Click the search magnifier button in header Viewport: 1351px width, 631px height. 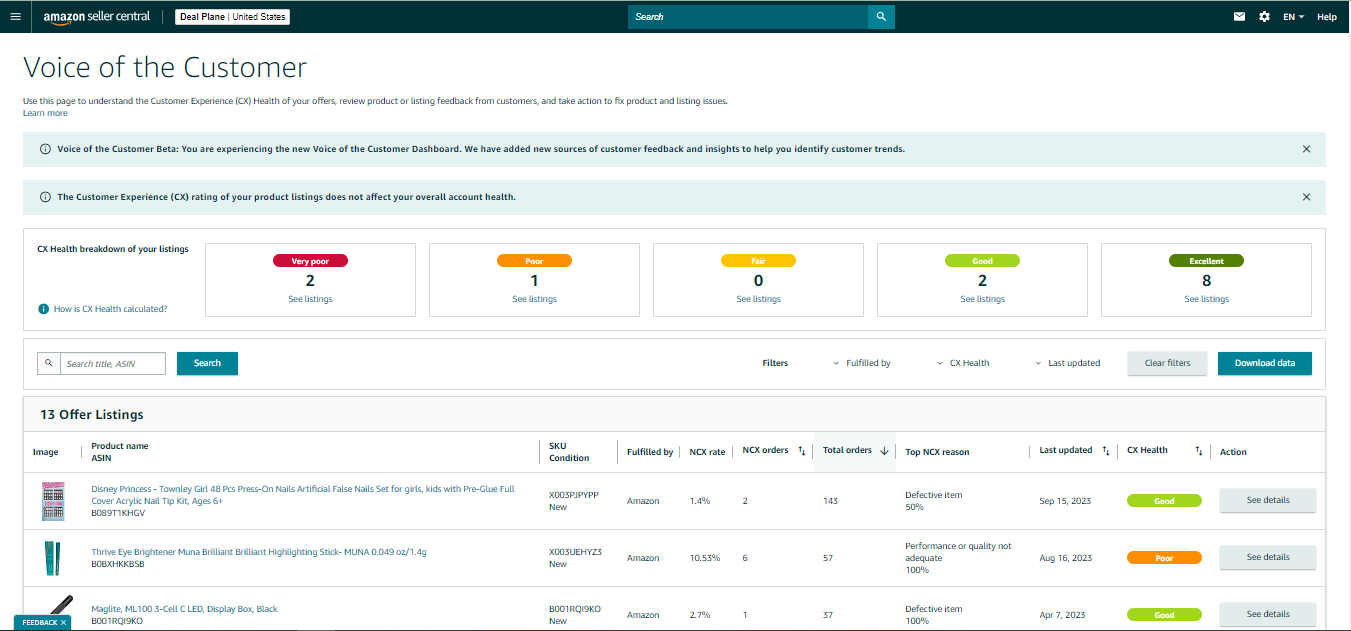(x=881, y=17)
